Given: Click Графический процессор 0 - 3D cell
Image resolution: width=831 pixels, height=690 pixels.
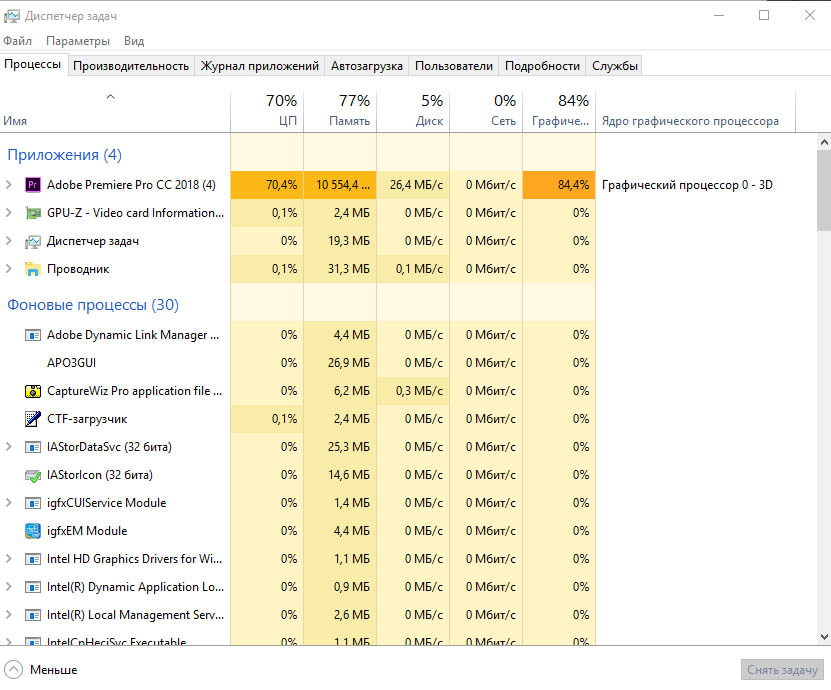Looking at the screenshot, I should tap(687, 185).
